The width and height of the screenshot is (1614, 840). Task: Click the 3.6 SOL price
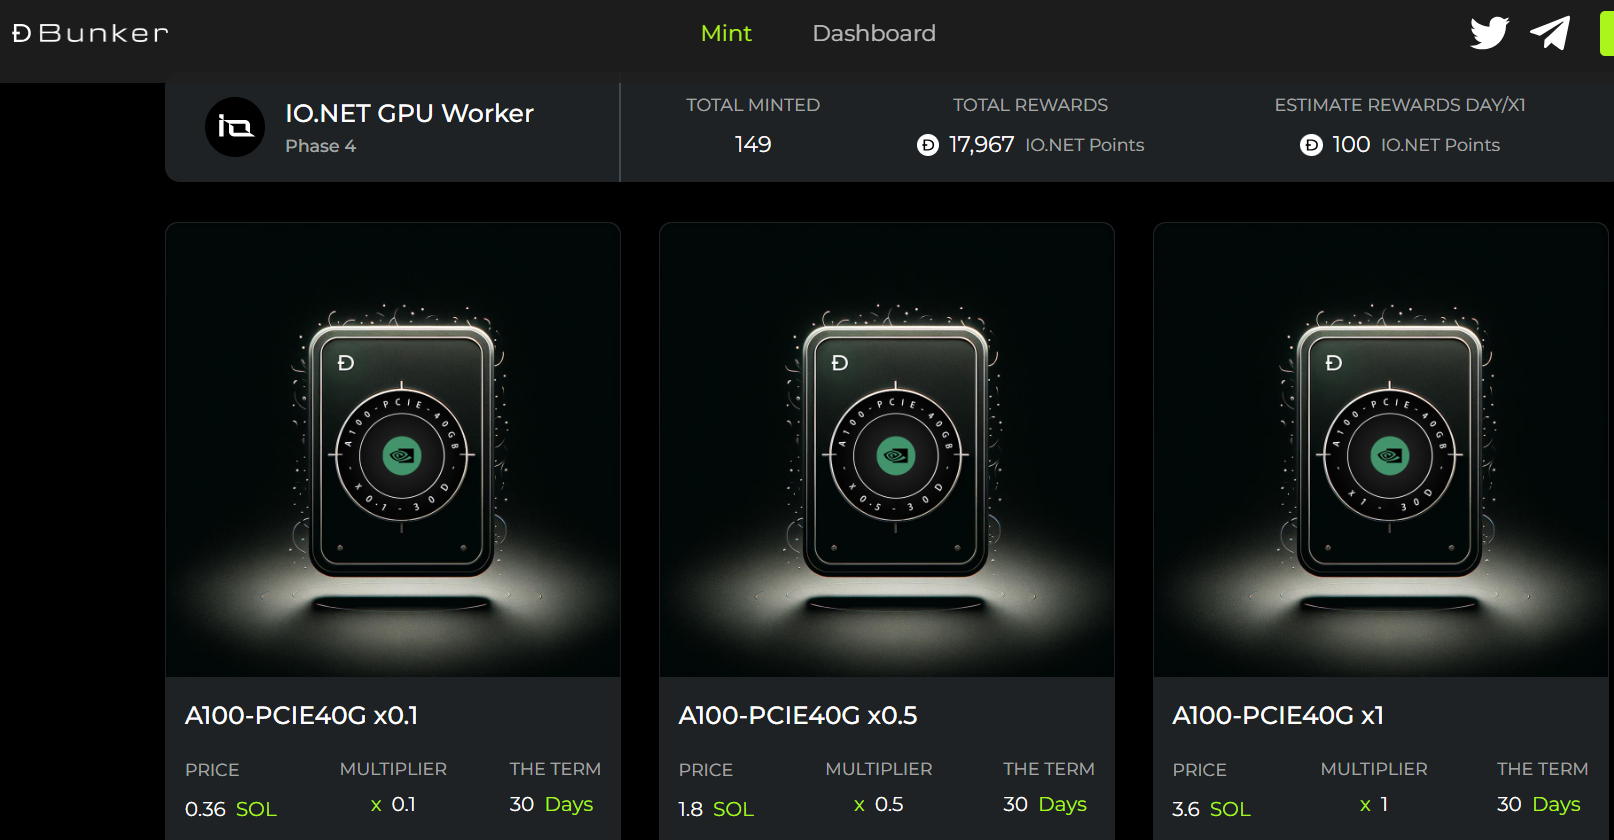click(1211, 809)
